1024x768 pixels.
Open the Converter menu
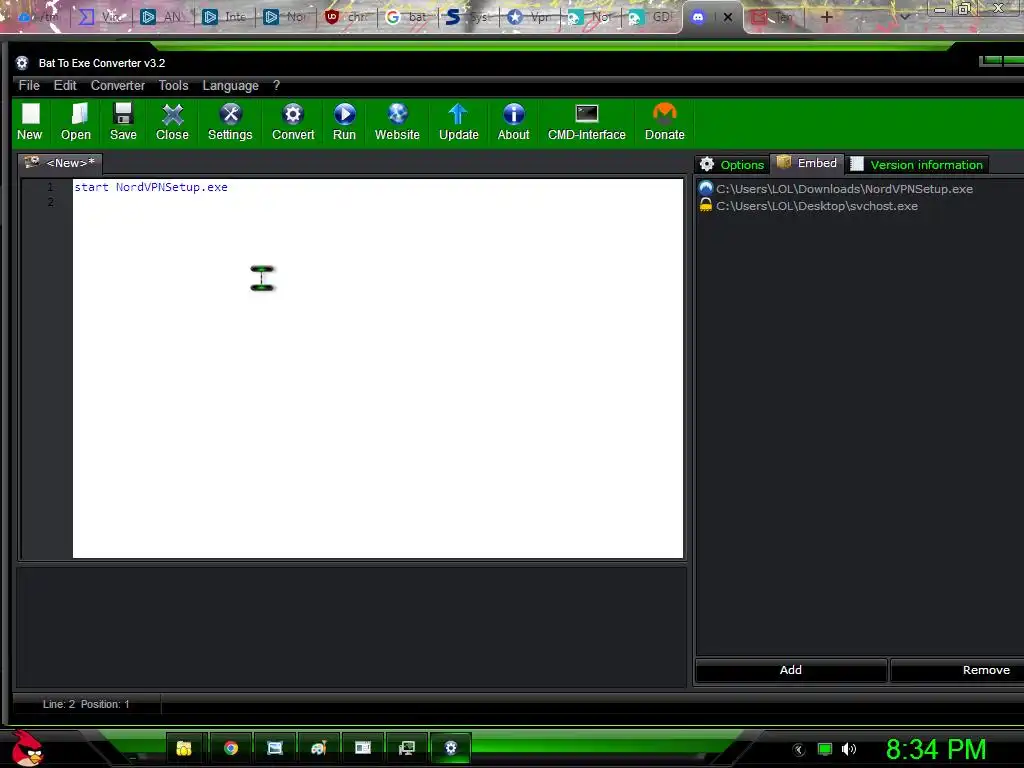point(118,86)
